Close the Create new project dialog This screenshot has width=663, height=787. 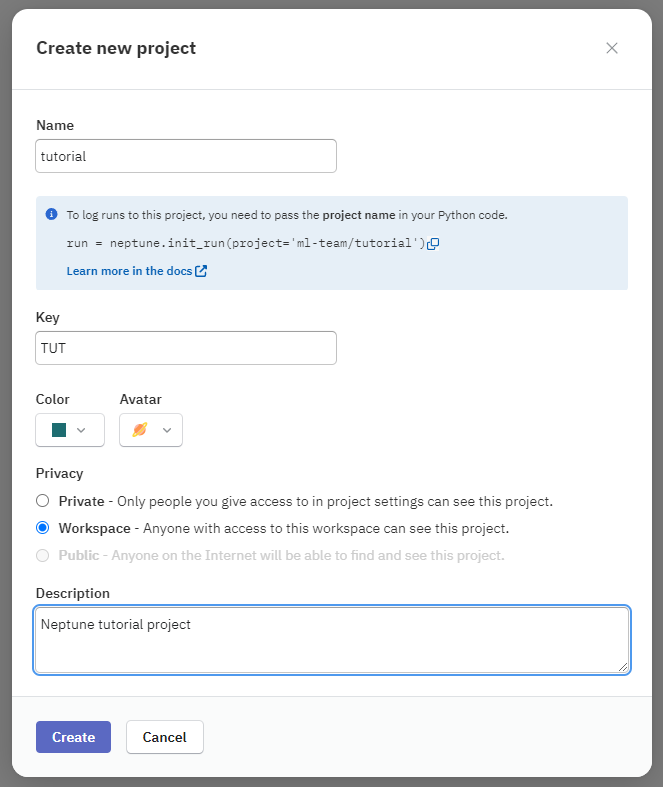[612, 48]
